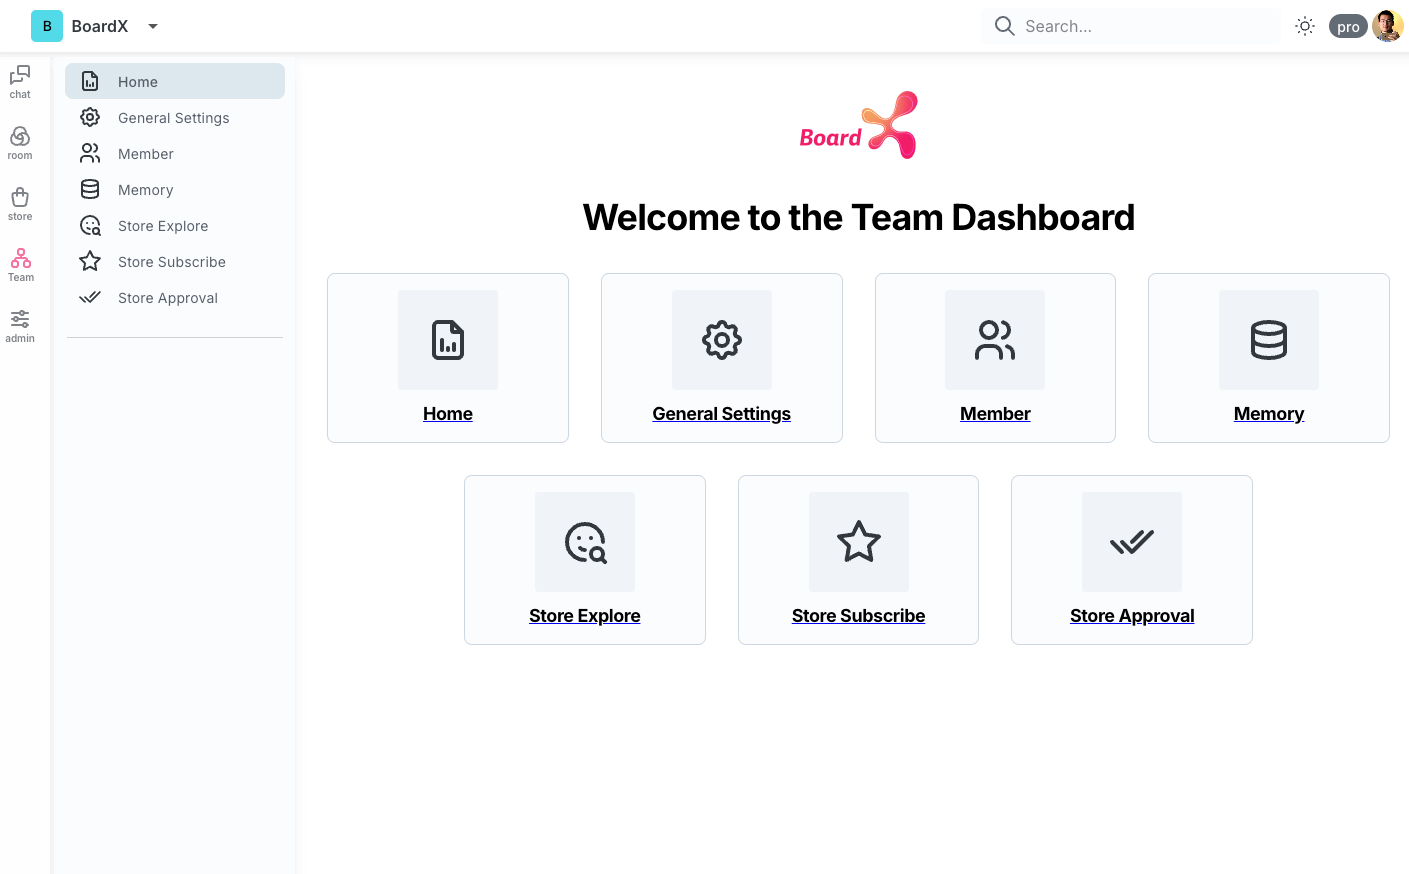Click the BoardX workspace name text

(x=100, y=26)
